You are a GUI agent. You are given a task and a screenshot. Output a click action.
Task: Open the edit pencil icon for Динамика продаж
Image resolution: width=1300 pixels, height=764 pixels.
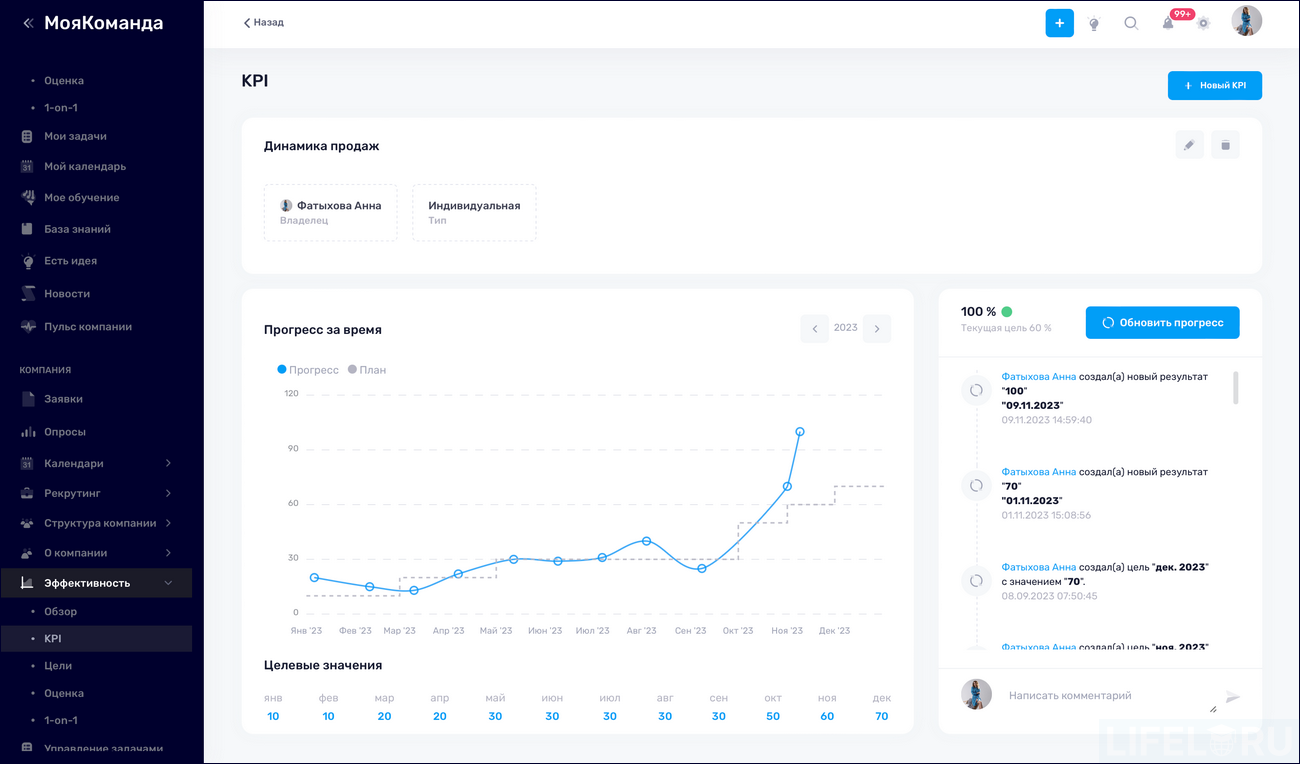tap(1189, 145)
